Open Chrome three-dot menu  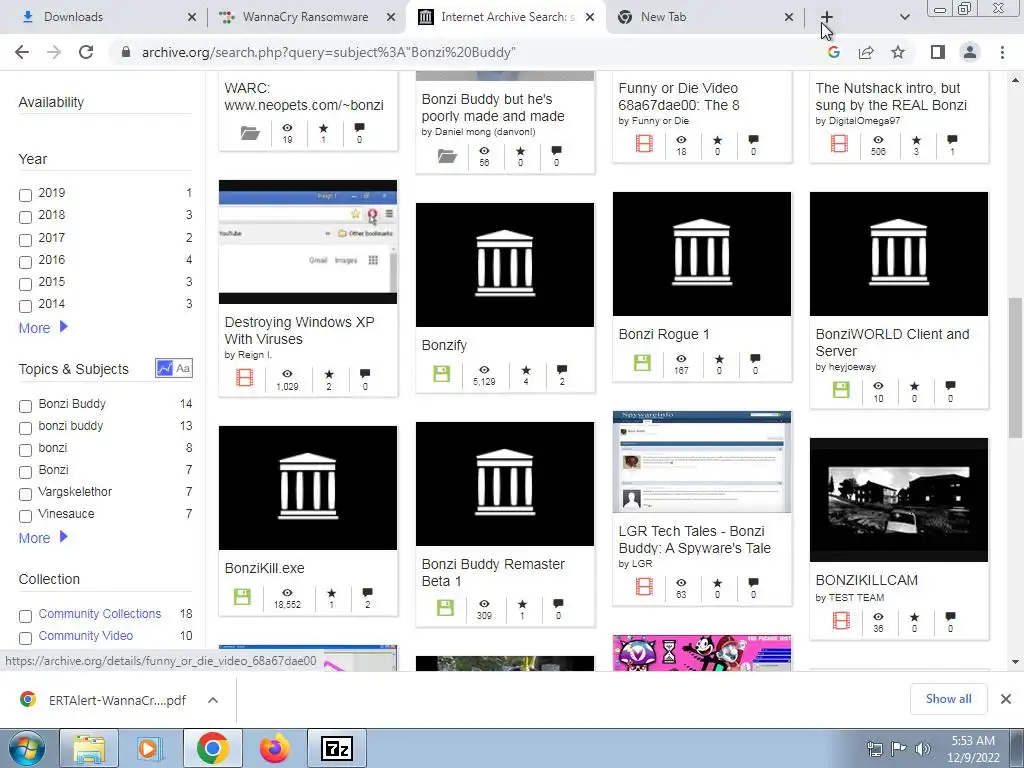pyautogui.click(x=1002, y=52)
